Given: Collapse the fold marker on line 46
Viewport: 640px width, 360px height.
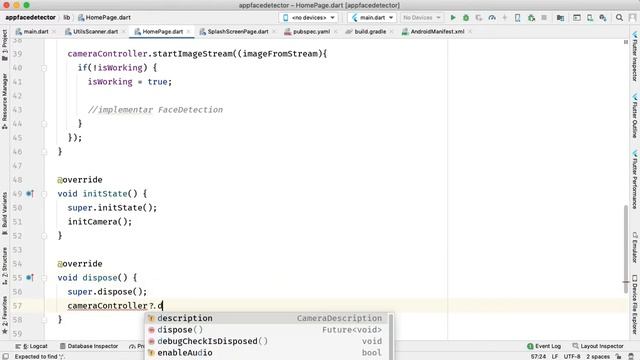Looking at the screenshot, I should [44, 152].
